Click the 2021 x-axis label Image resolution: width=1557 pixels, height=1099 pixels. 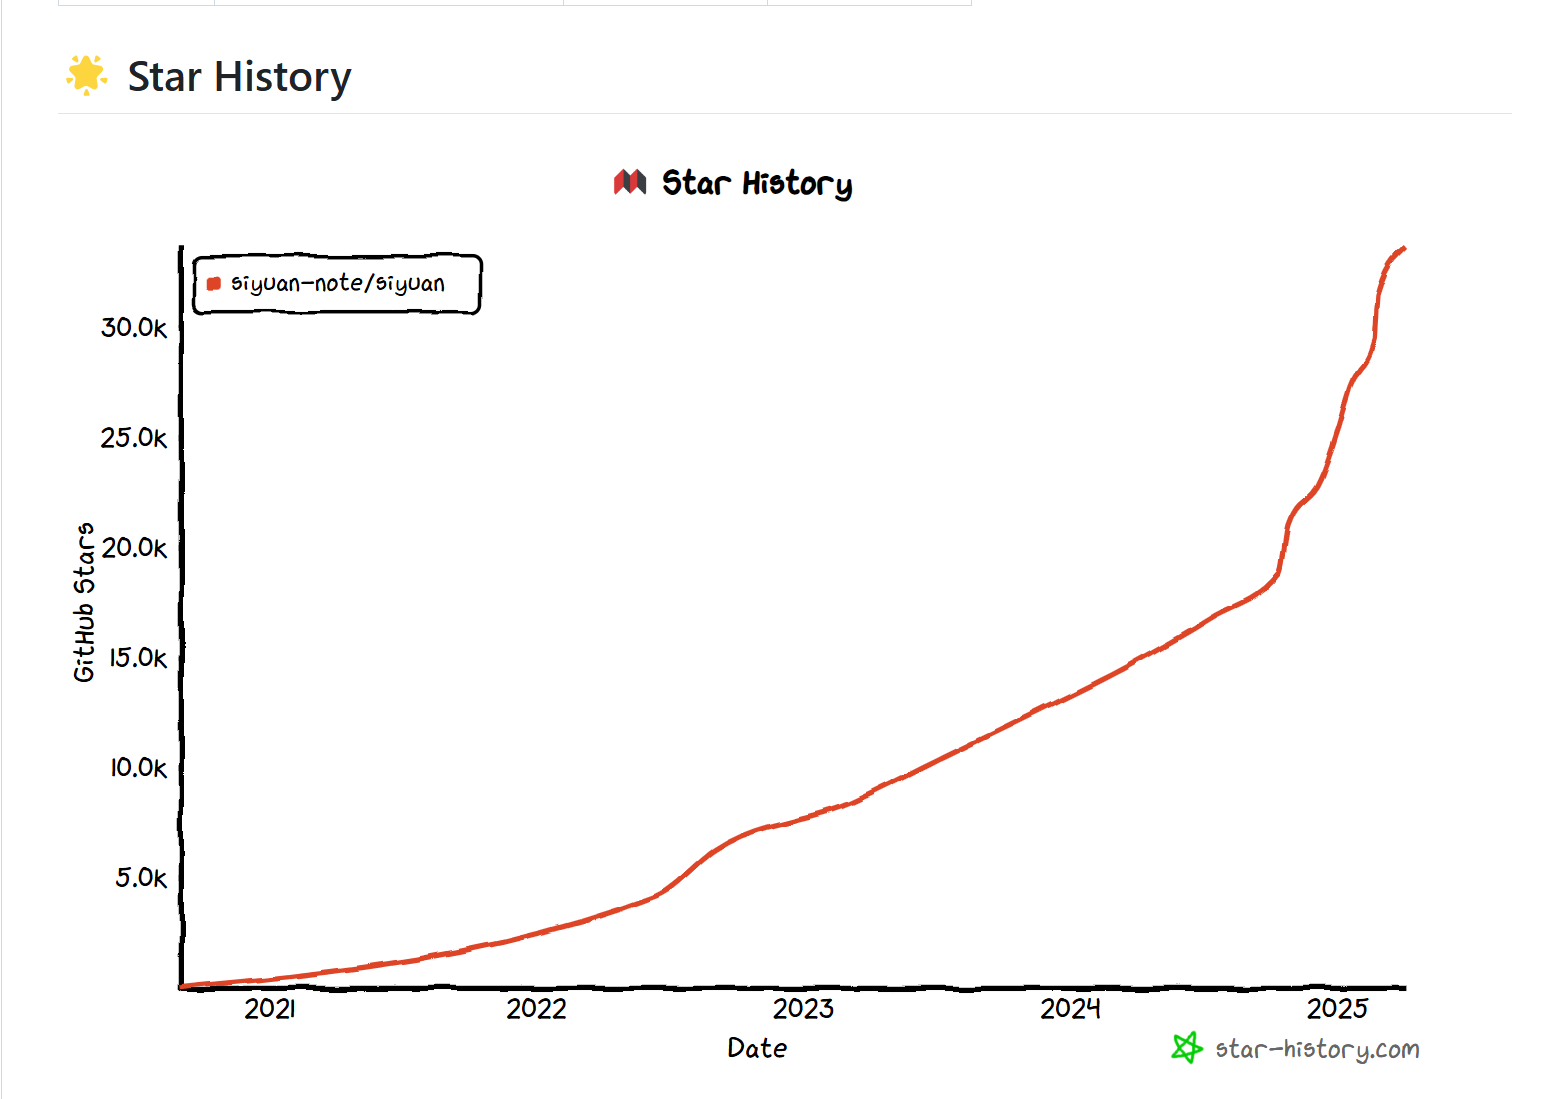coord(270,1009)
